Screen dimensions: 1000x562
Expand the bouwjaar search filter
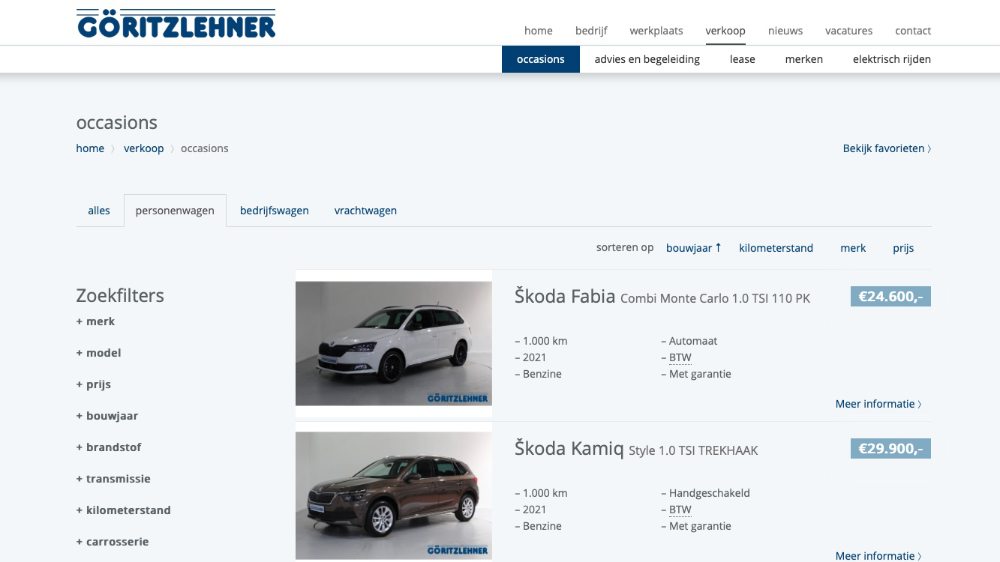tap(107, 416)
